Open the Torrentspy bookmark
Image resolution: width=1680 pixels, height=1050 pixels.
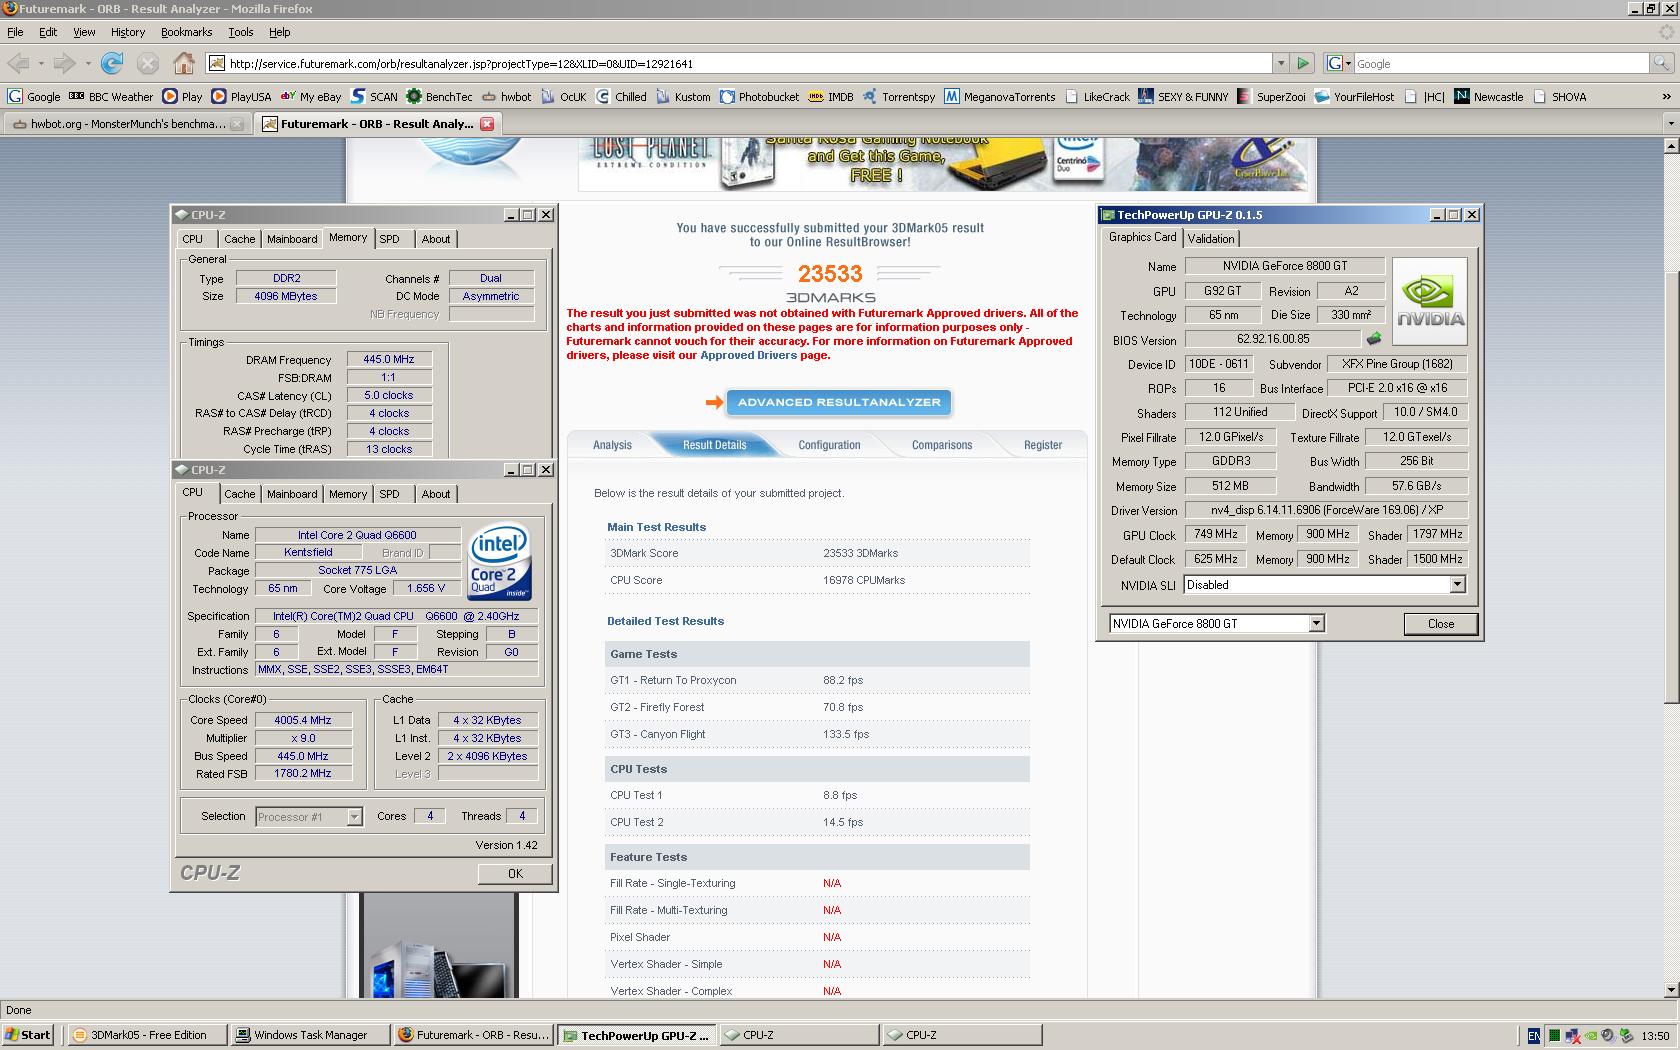(x=899, y=97)
